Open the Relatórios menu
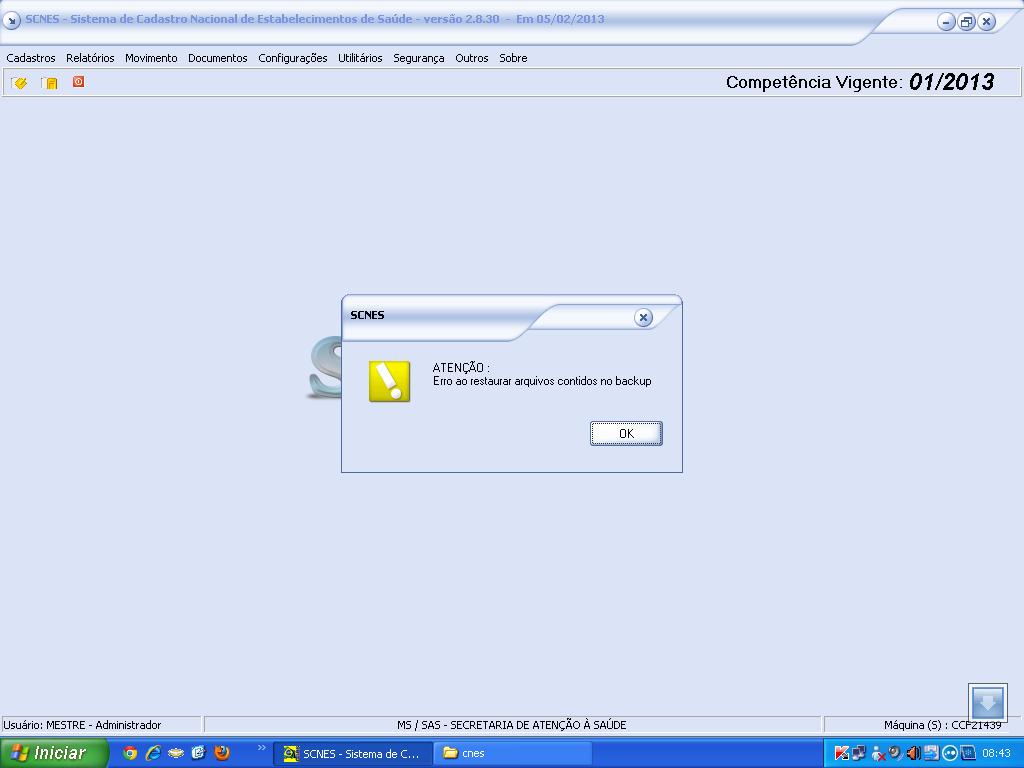1024x768 pixels. (x=90, y=58)
